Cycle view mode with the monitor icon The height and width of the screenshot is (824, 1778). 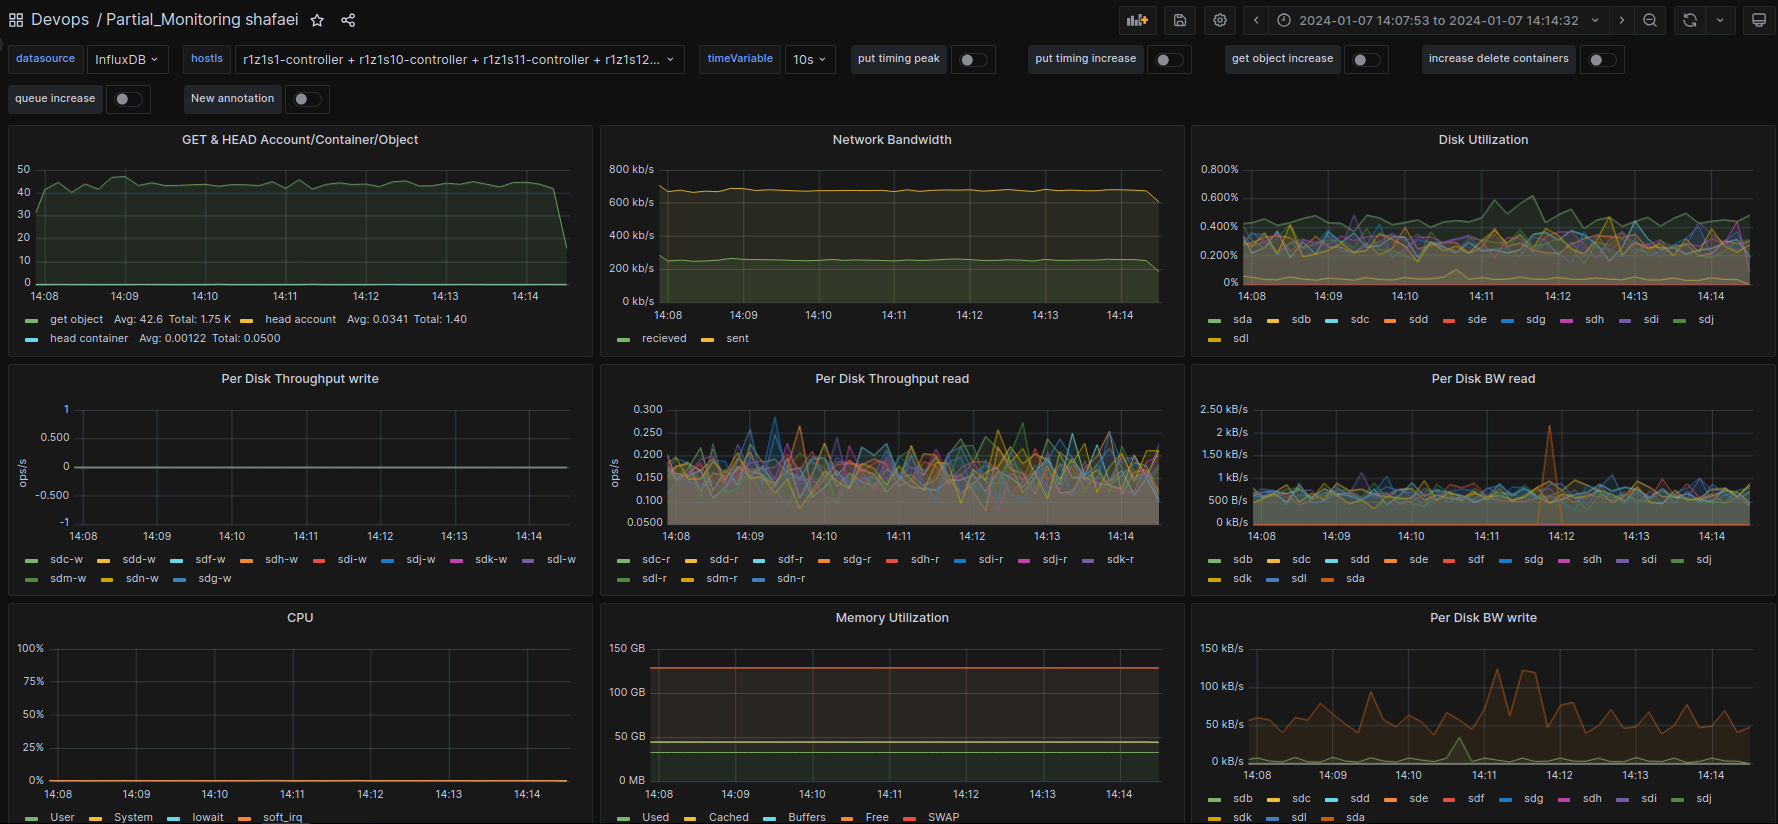1758,20
